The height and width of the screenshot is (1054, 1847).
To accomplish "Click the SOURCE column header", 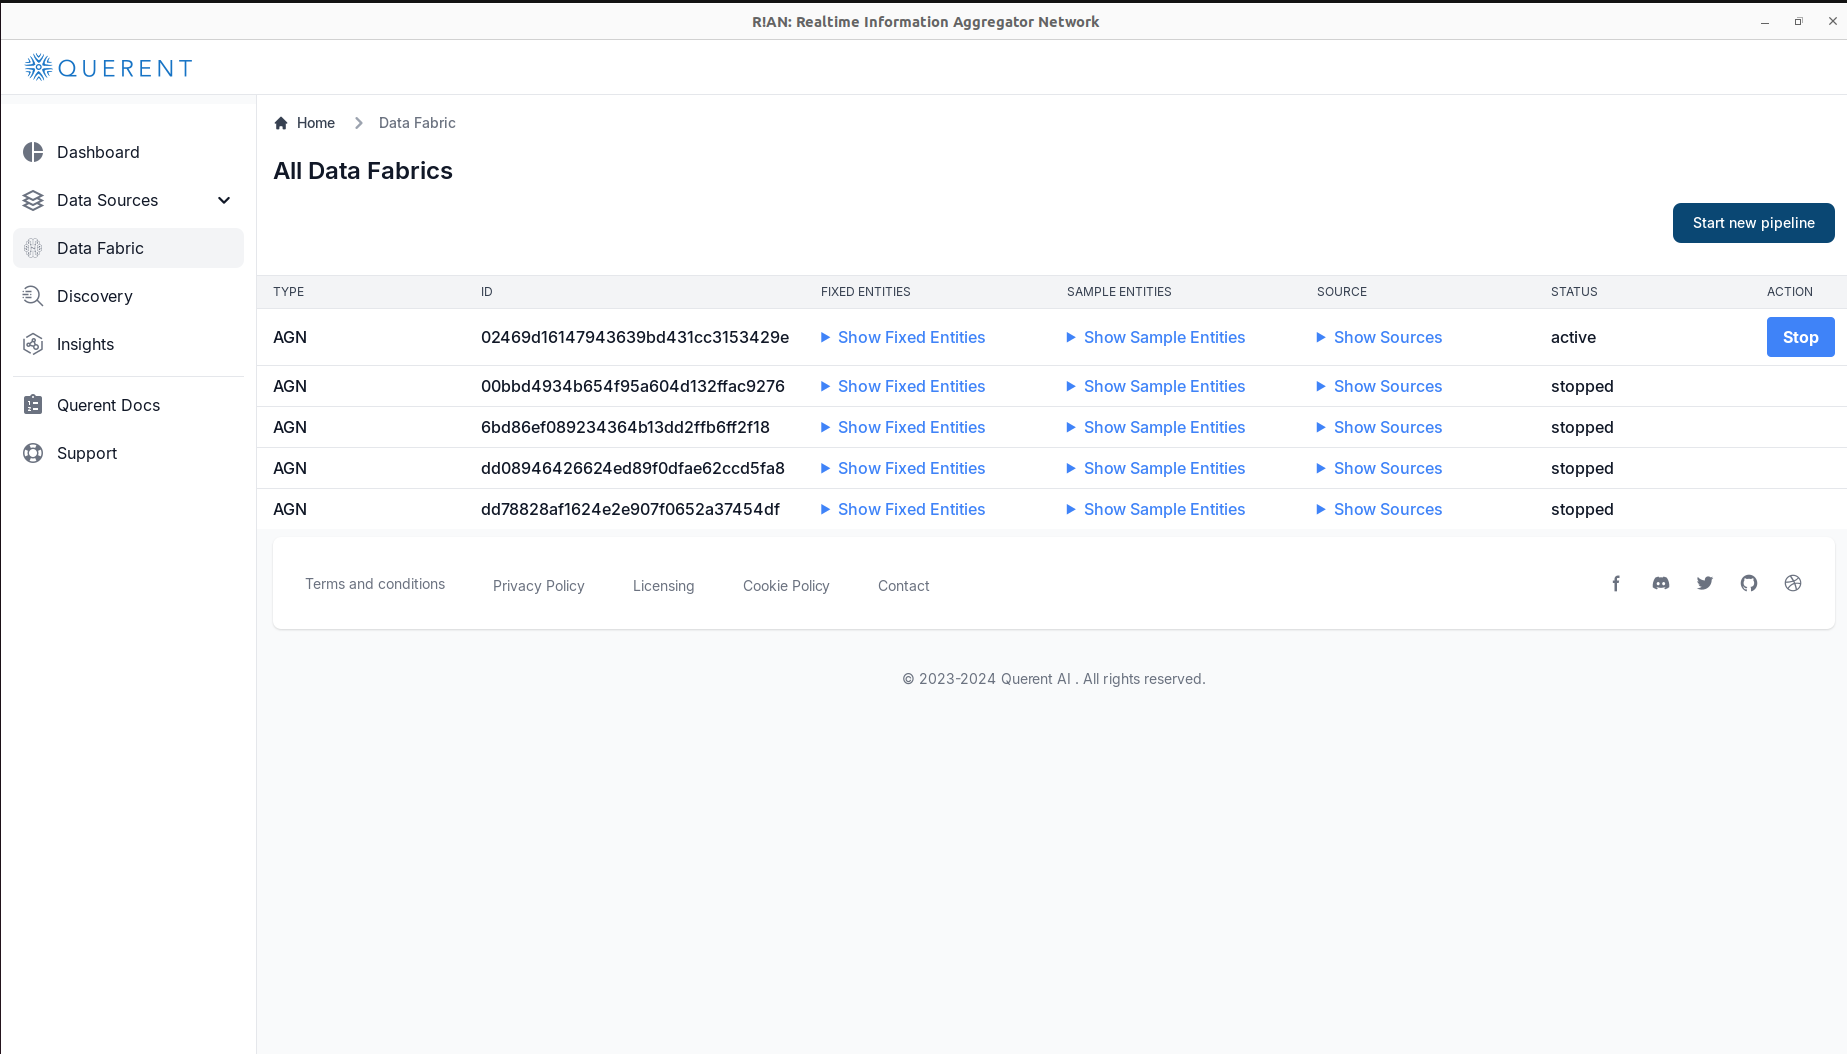I will point(1341,292).
